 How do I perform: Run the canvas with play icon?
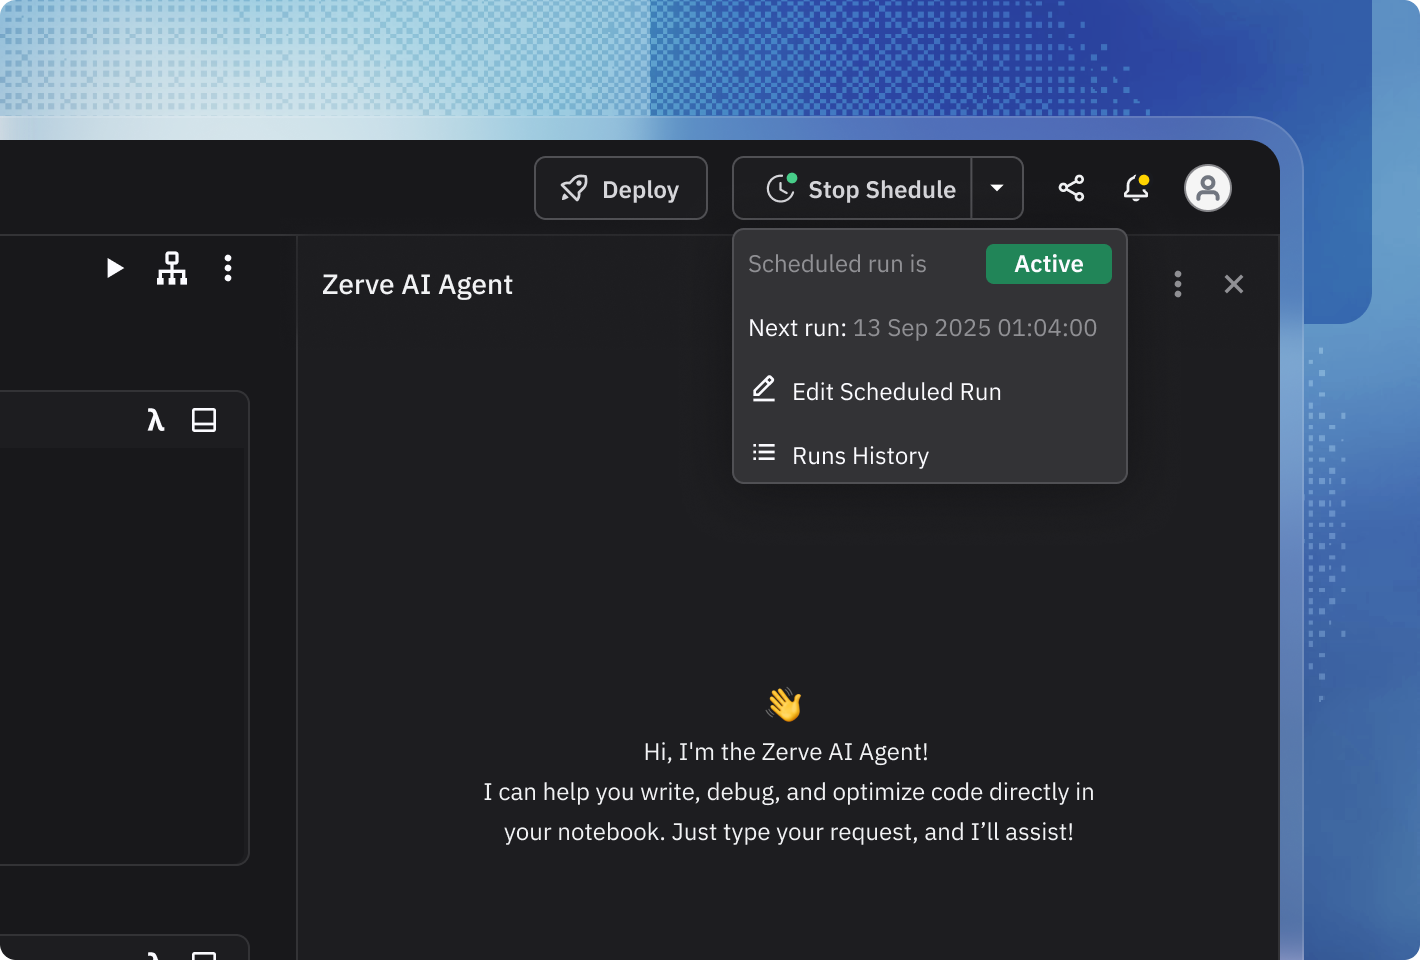115,268
